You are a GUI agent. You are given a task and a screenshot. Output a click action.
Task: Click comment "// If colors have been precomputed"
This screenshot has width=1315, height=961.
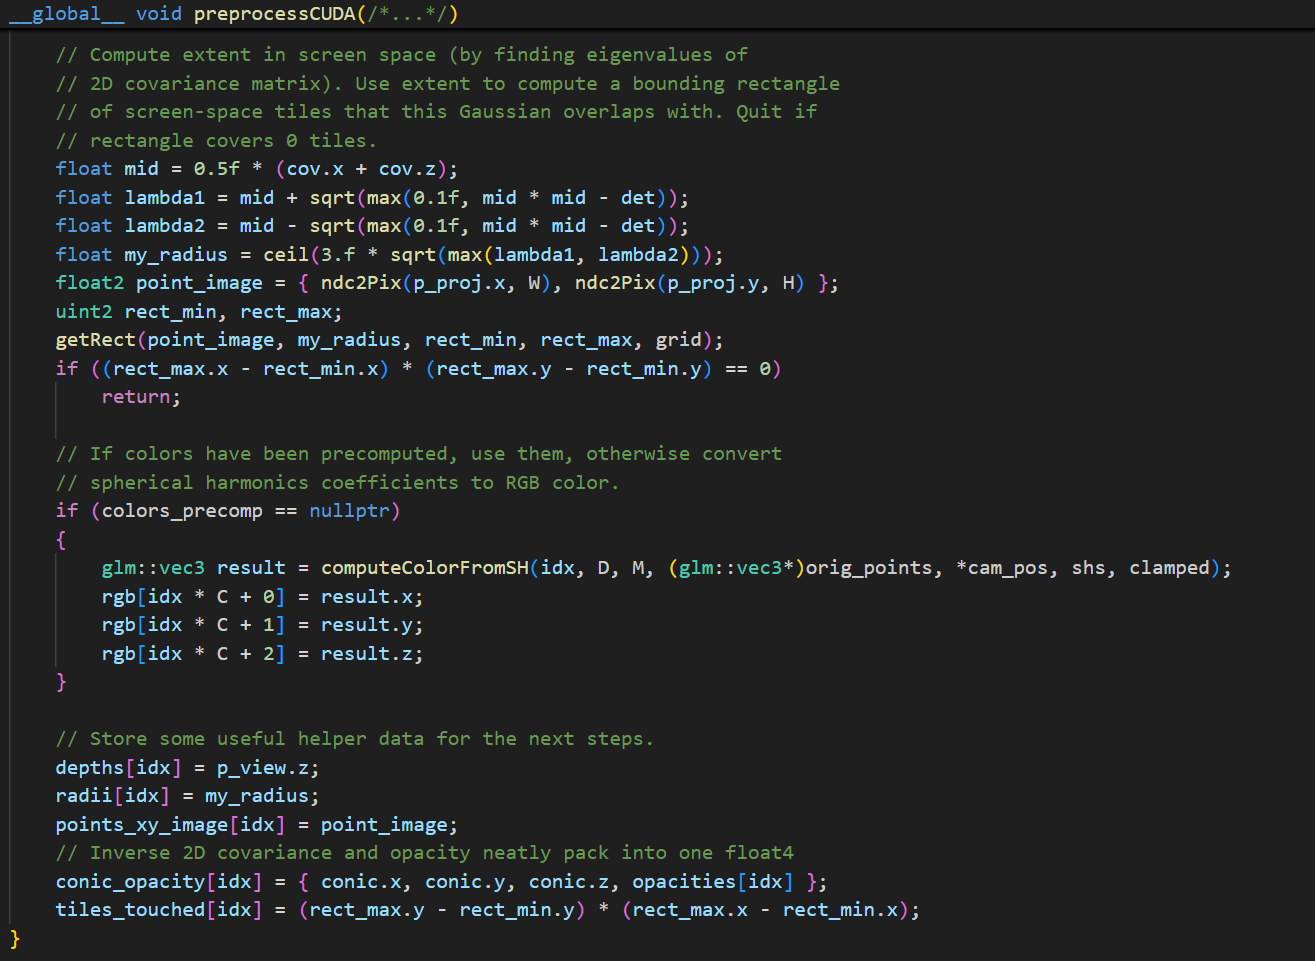(x=419, y=454)
